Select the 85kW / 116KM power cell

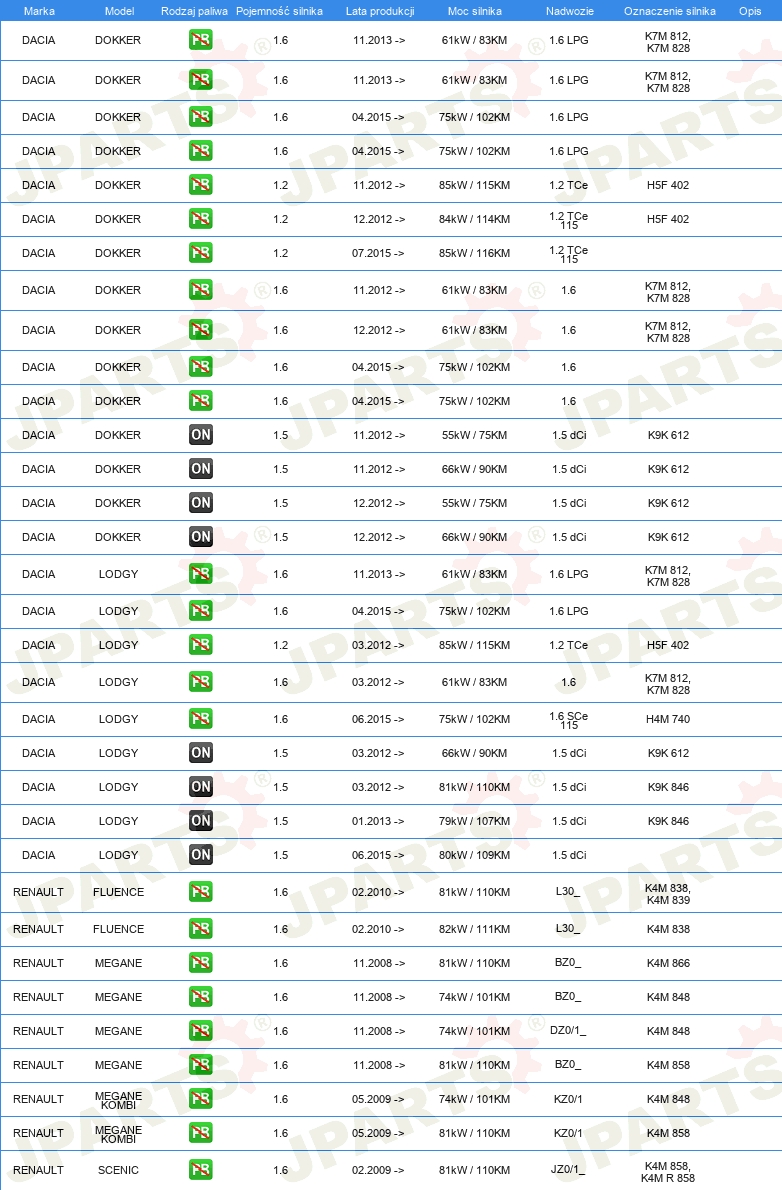475,253
